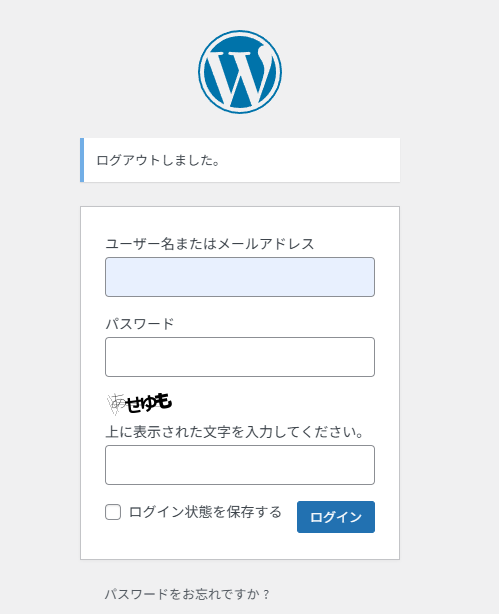This screenshot has width=499, height=614.
Task: Click the white W inside the logo
Action: (240, 74)
